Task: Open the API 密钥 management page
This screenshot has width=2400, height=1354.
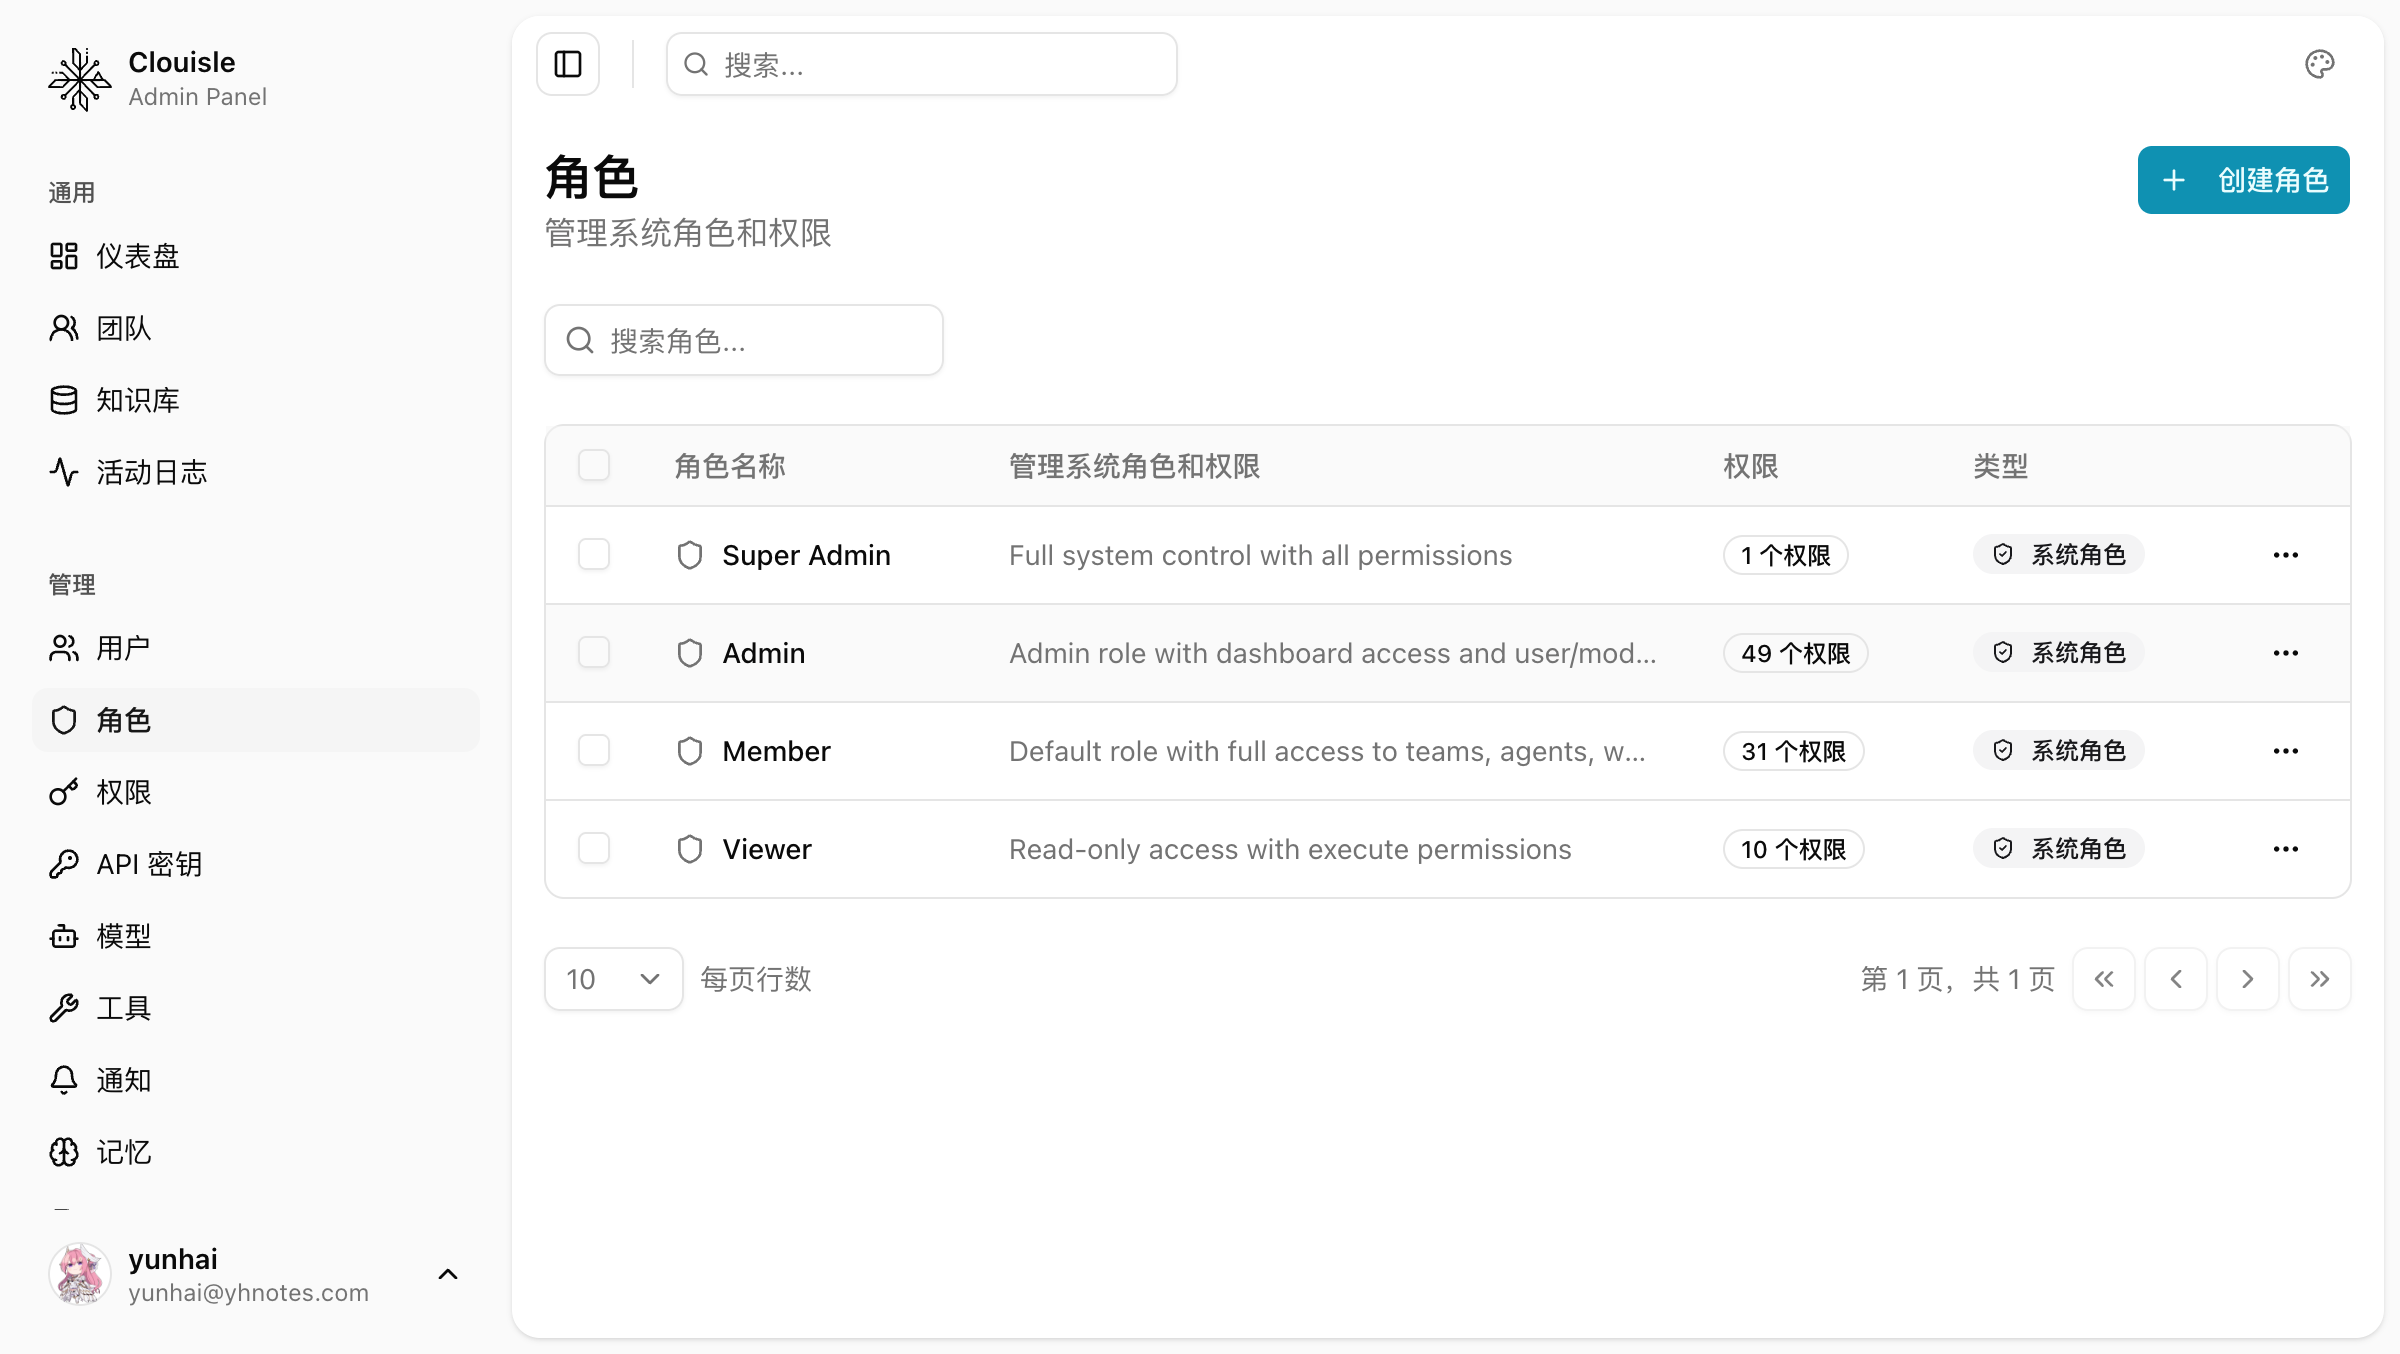Action: (x=148, y=864)
